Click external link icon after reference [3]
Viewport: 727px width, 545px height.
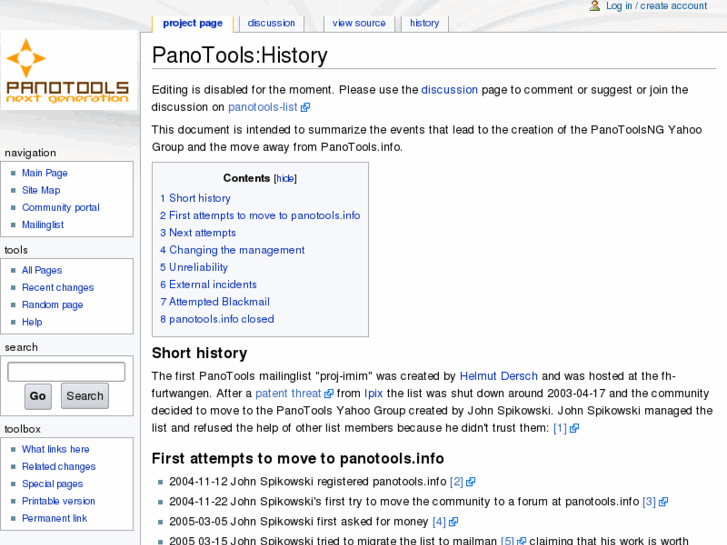point(663,502)
